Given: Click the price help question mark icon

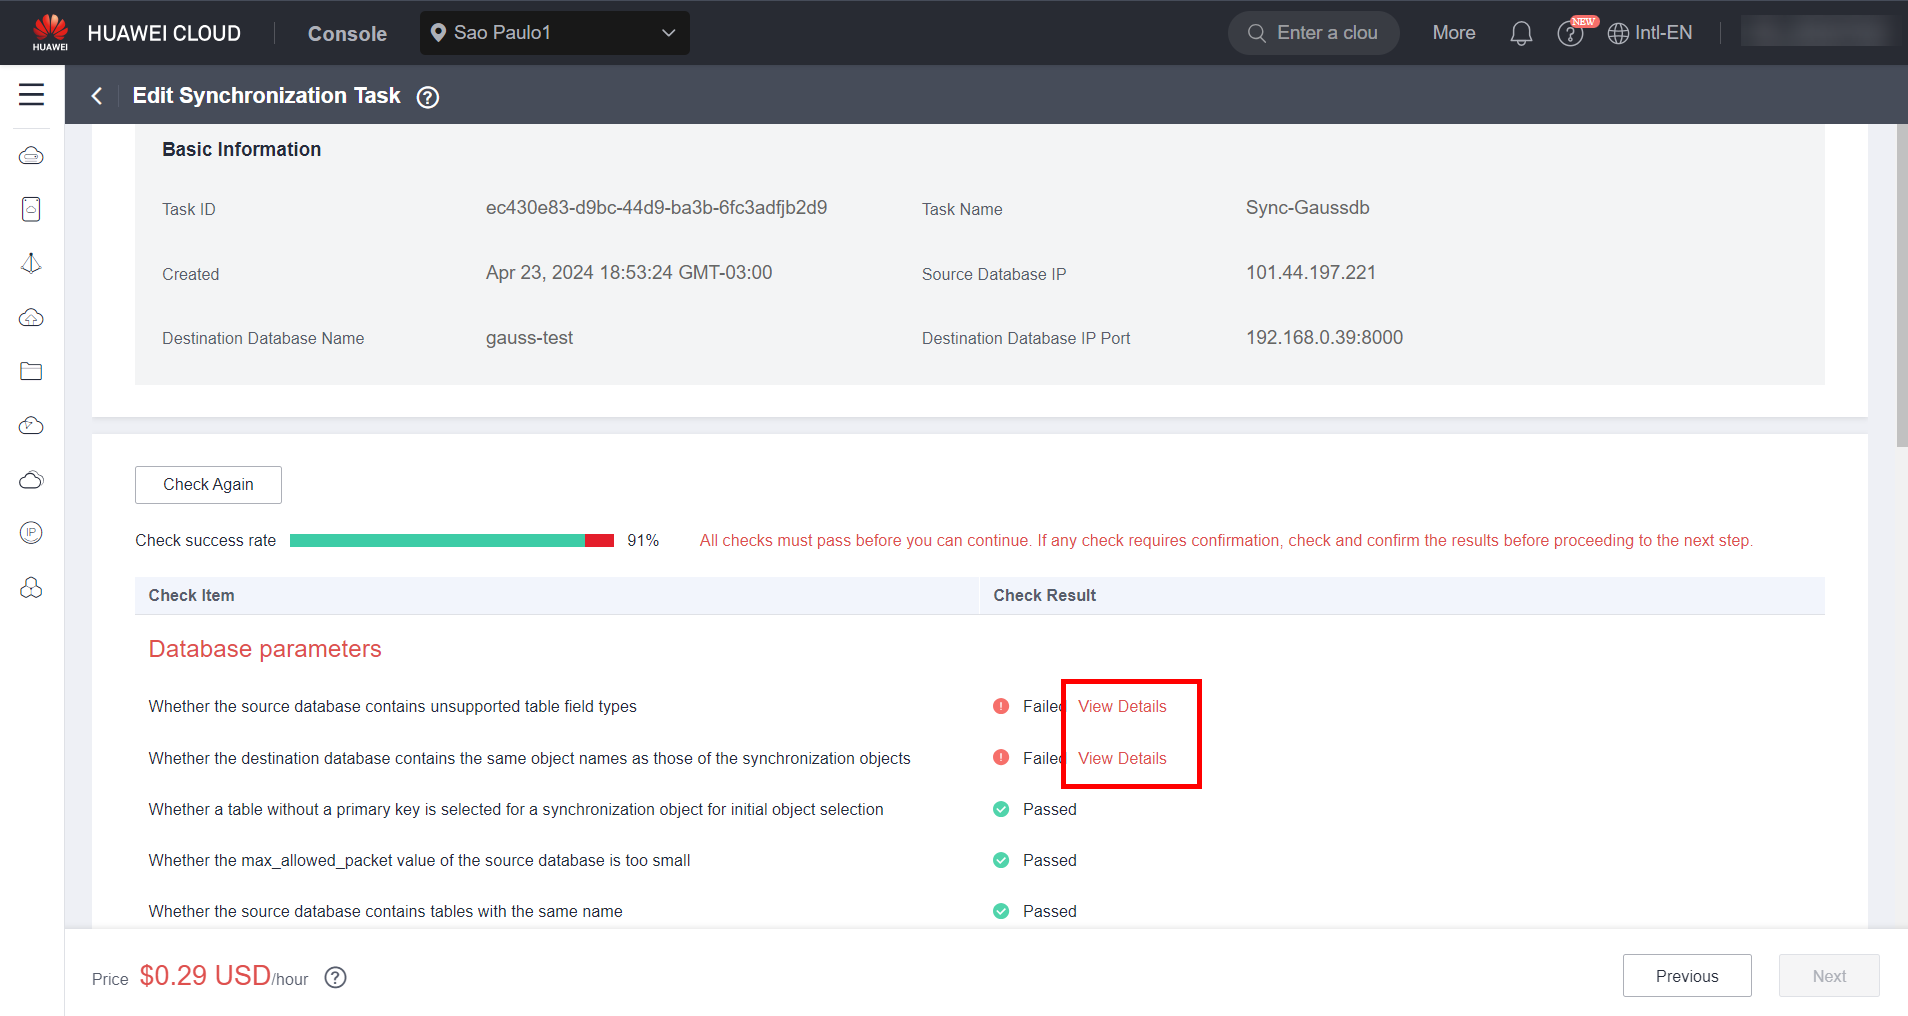Looking at the screenshot, I should 336,977.
